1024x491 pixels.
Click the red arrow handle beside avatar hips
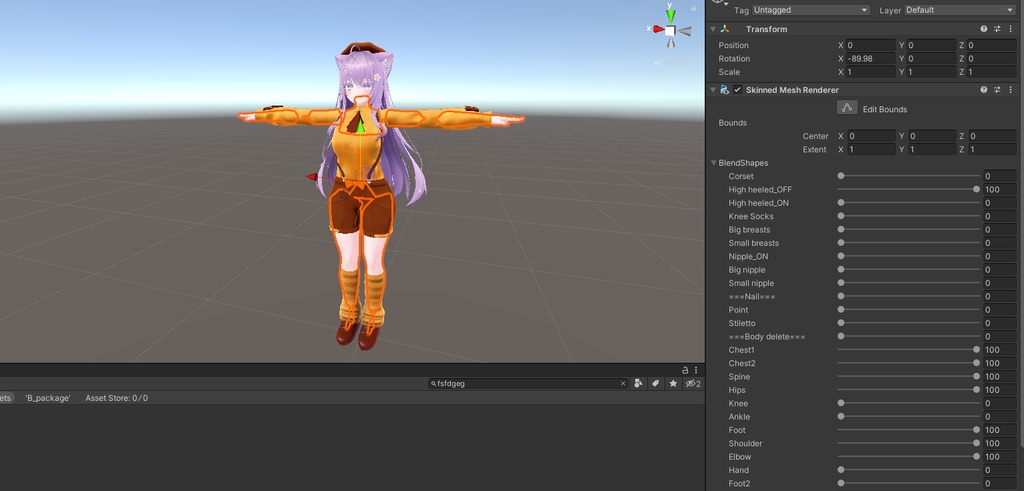point(312,177)
